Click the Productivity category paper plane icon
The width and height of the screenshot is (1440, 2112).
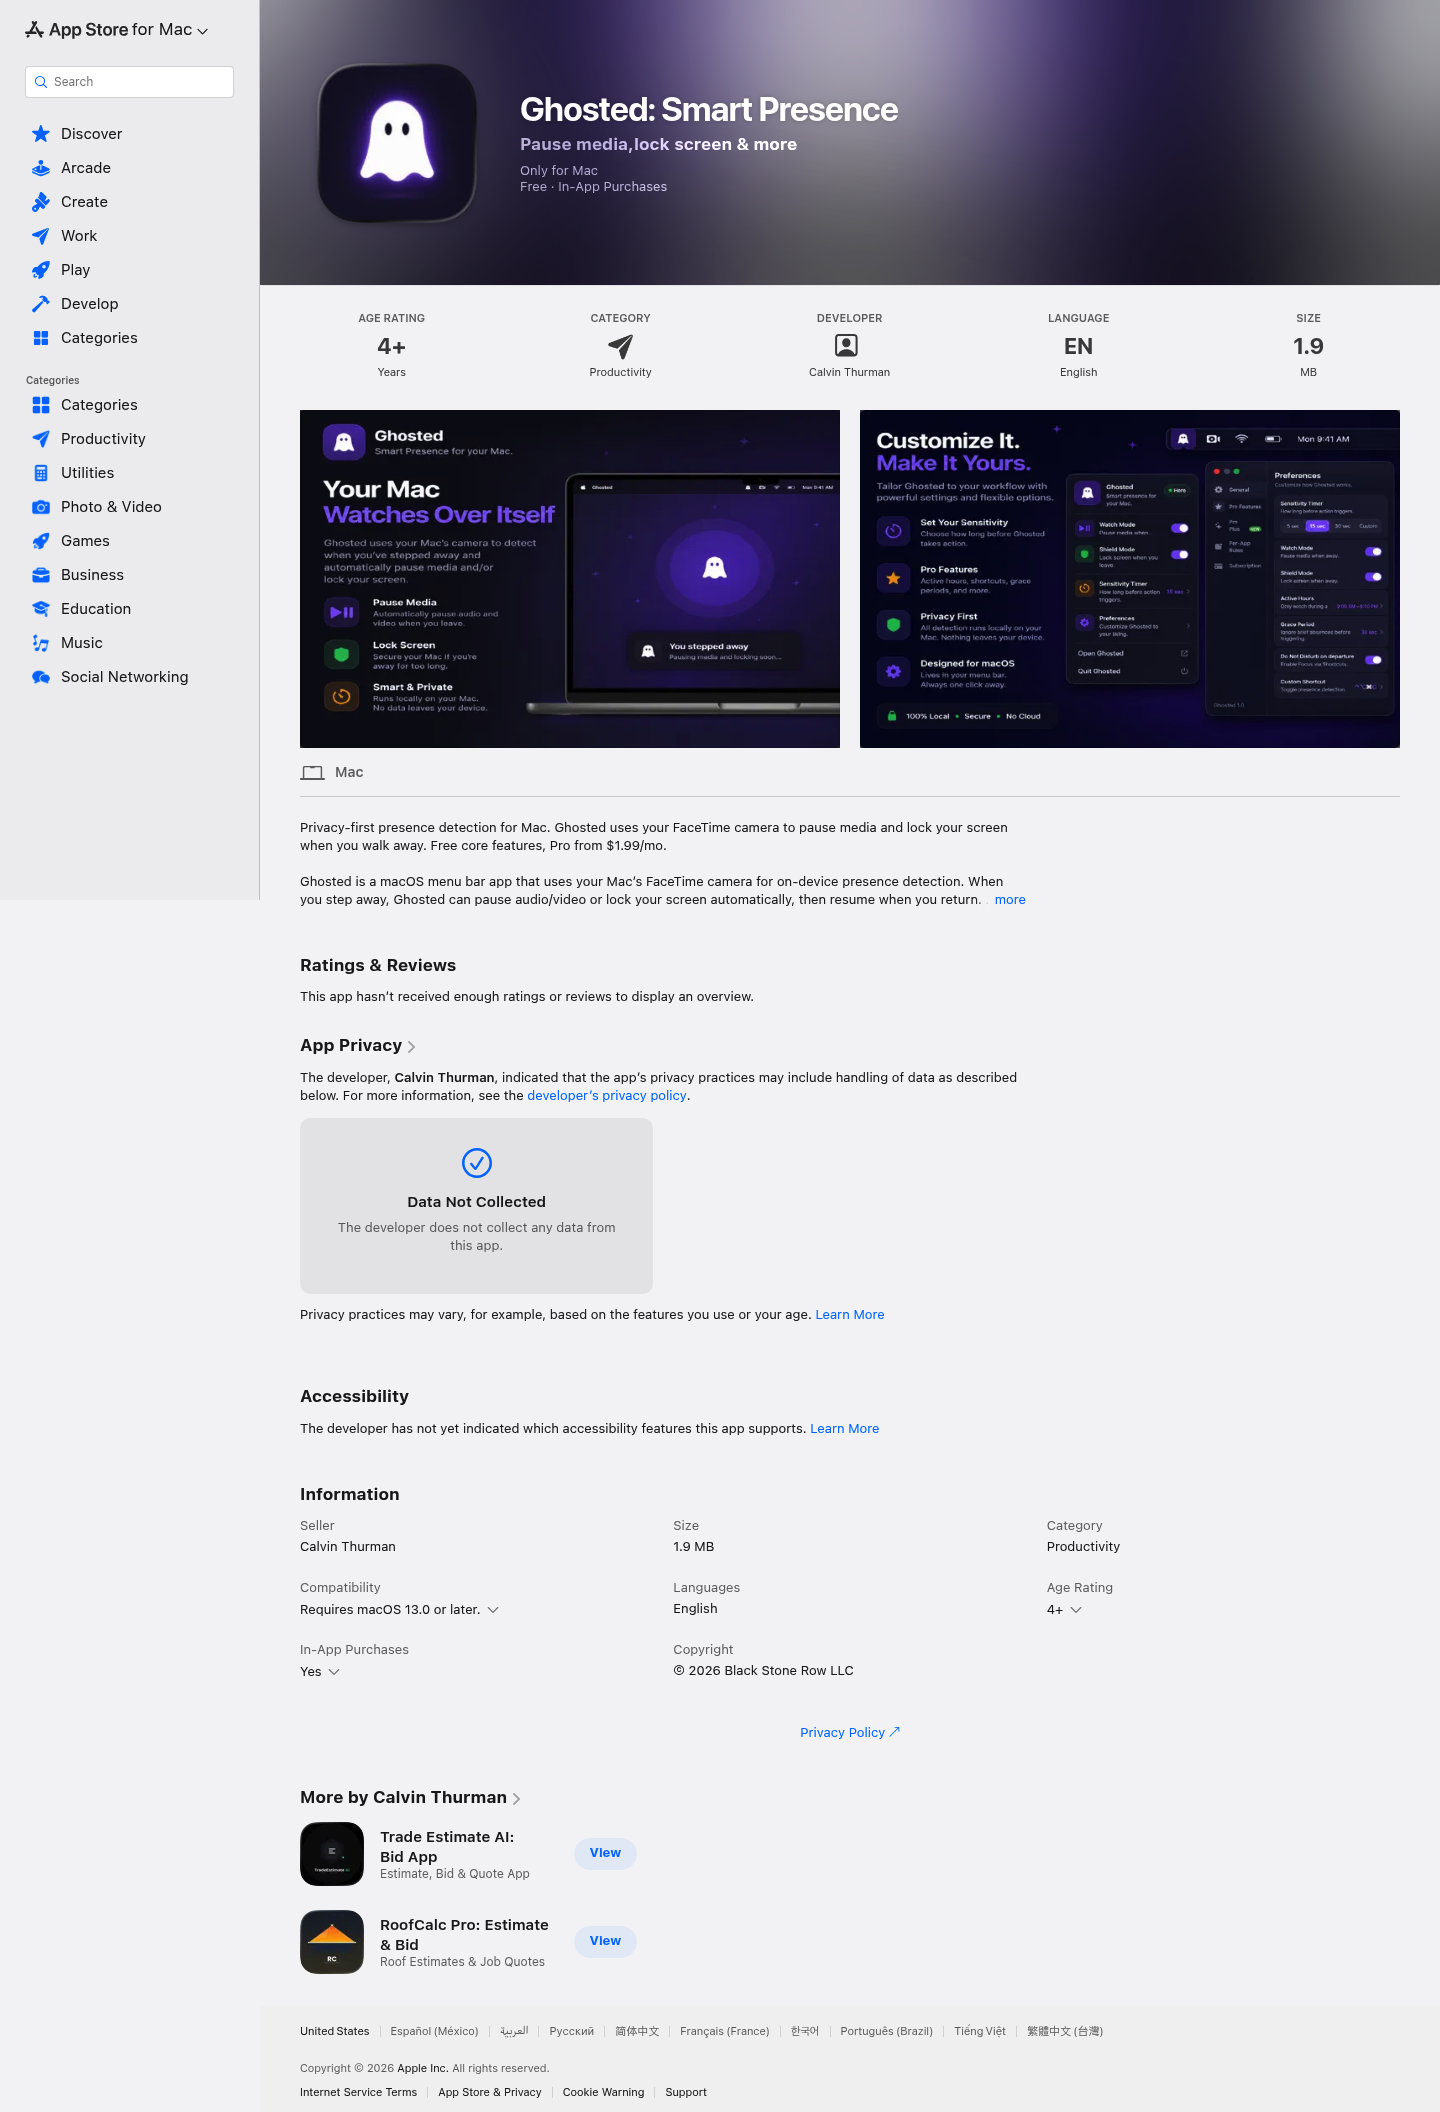coord(620,346)
